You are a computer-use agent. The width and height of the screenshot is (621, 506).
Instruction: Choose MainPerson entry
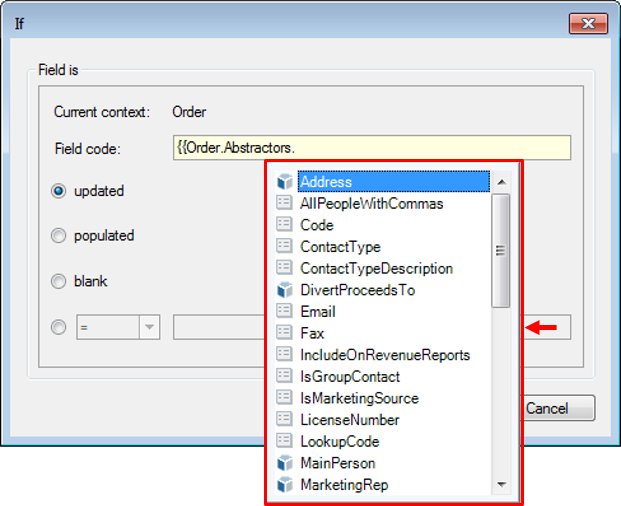tap(338, 463)
